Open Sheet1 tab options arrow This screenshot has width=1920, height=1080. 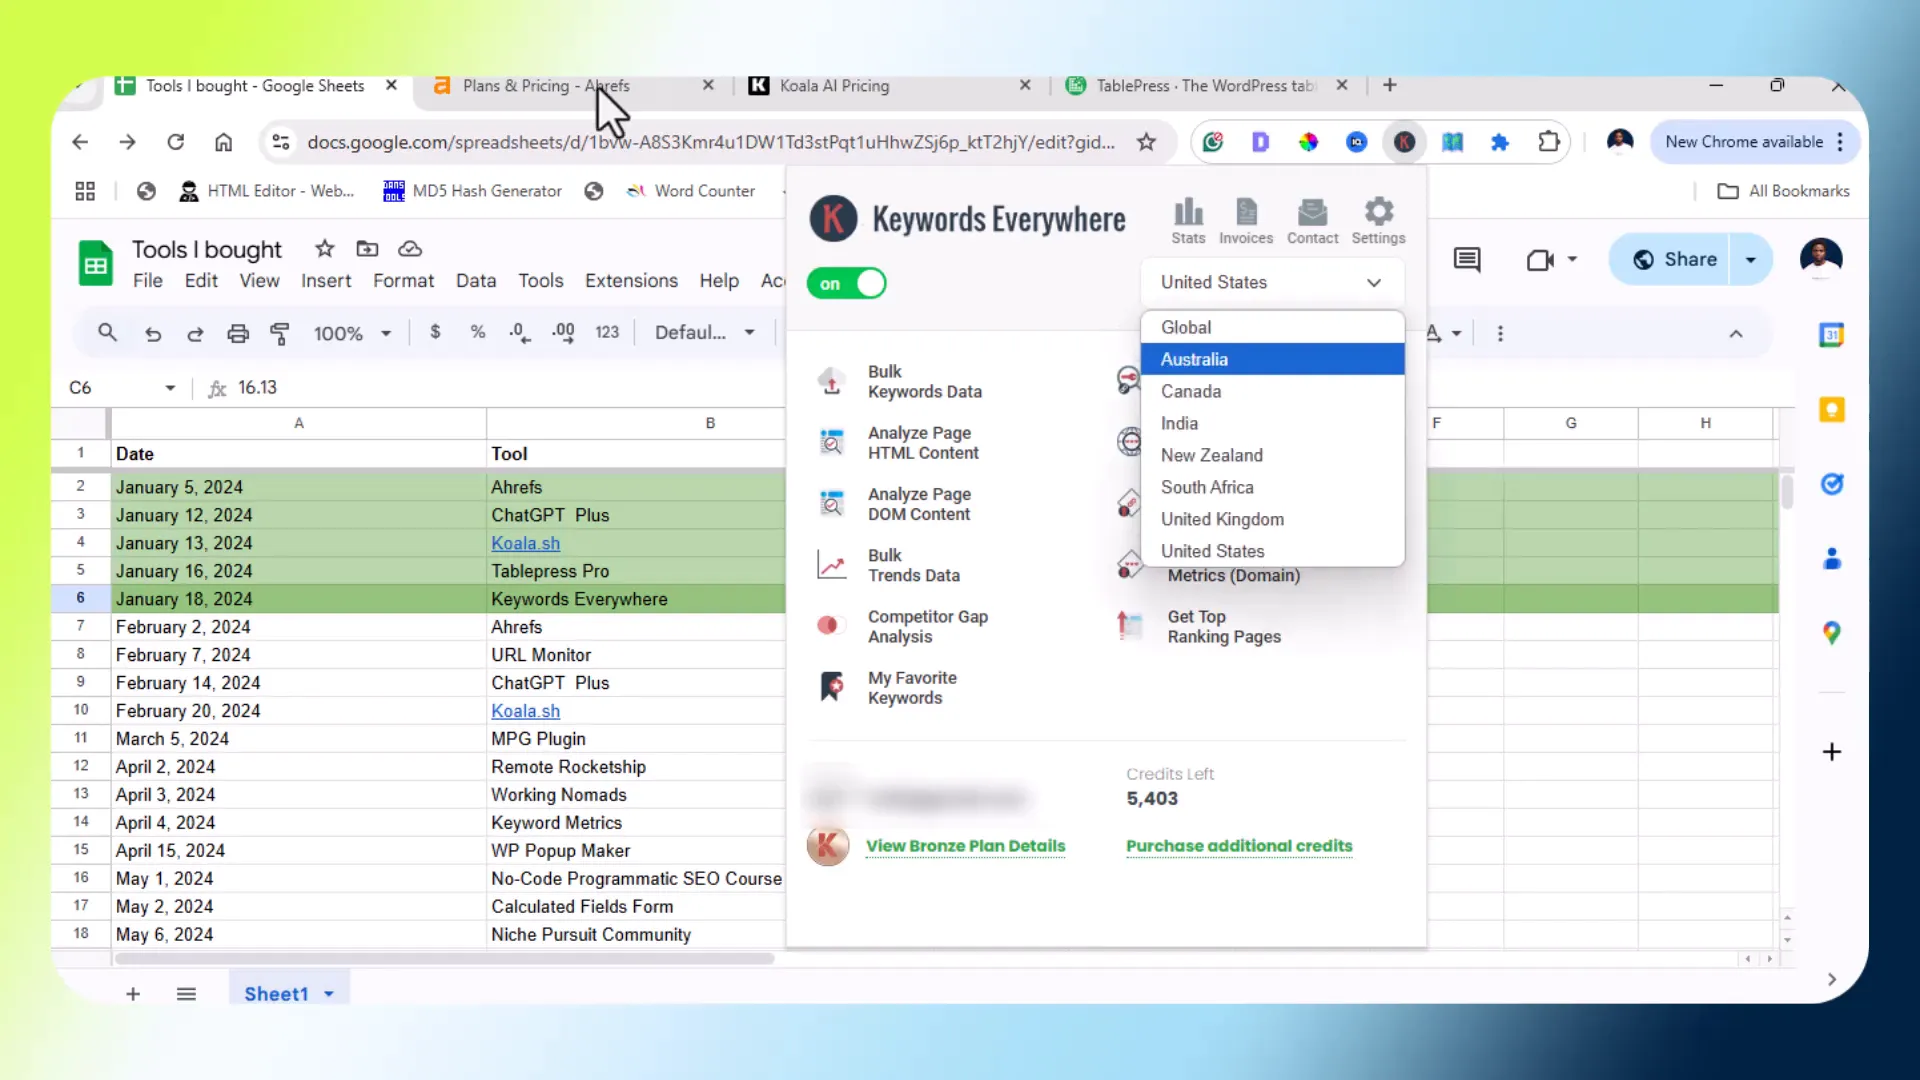[x=329, y=994]
